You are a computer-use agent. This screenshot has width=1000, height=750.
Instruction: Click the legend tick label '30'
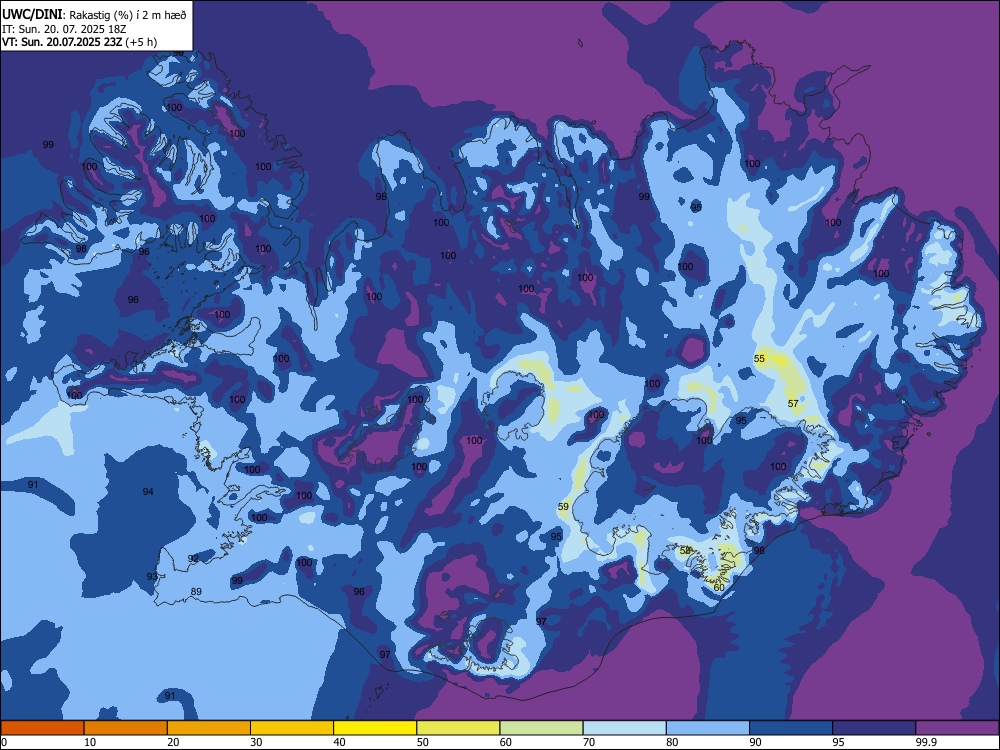pos(256,742)
